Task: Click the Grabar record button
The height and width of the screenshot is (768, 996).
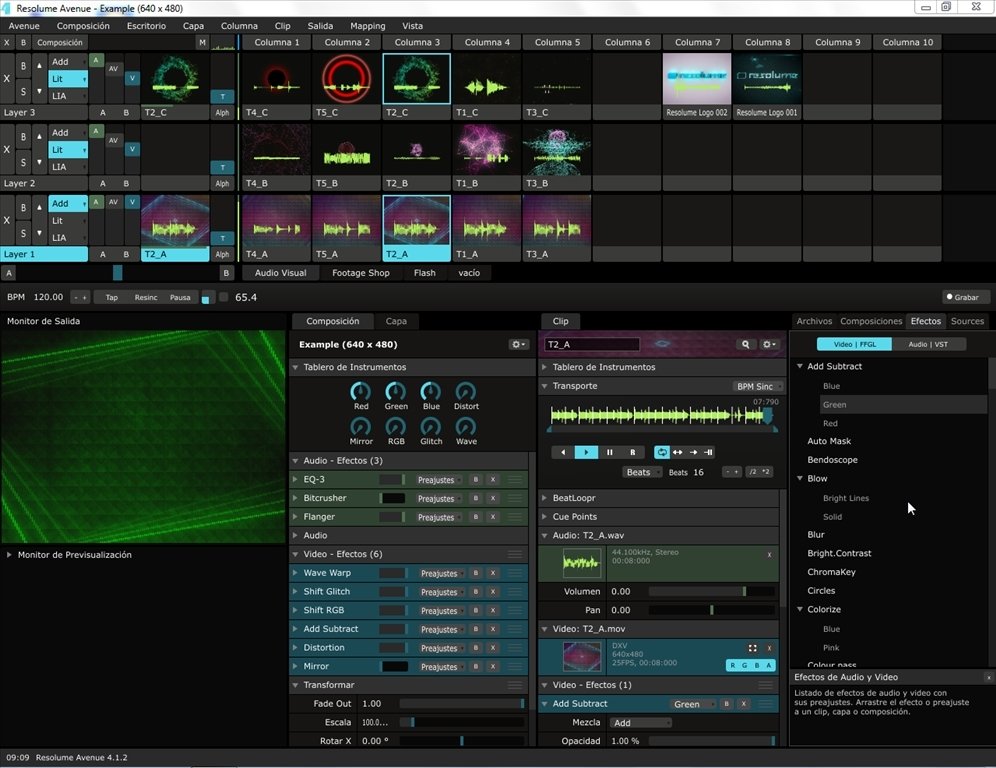Action: coord(961,297)
